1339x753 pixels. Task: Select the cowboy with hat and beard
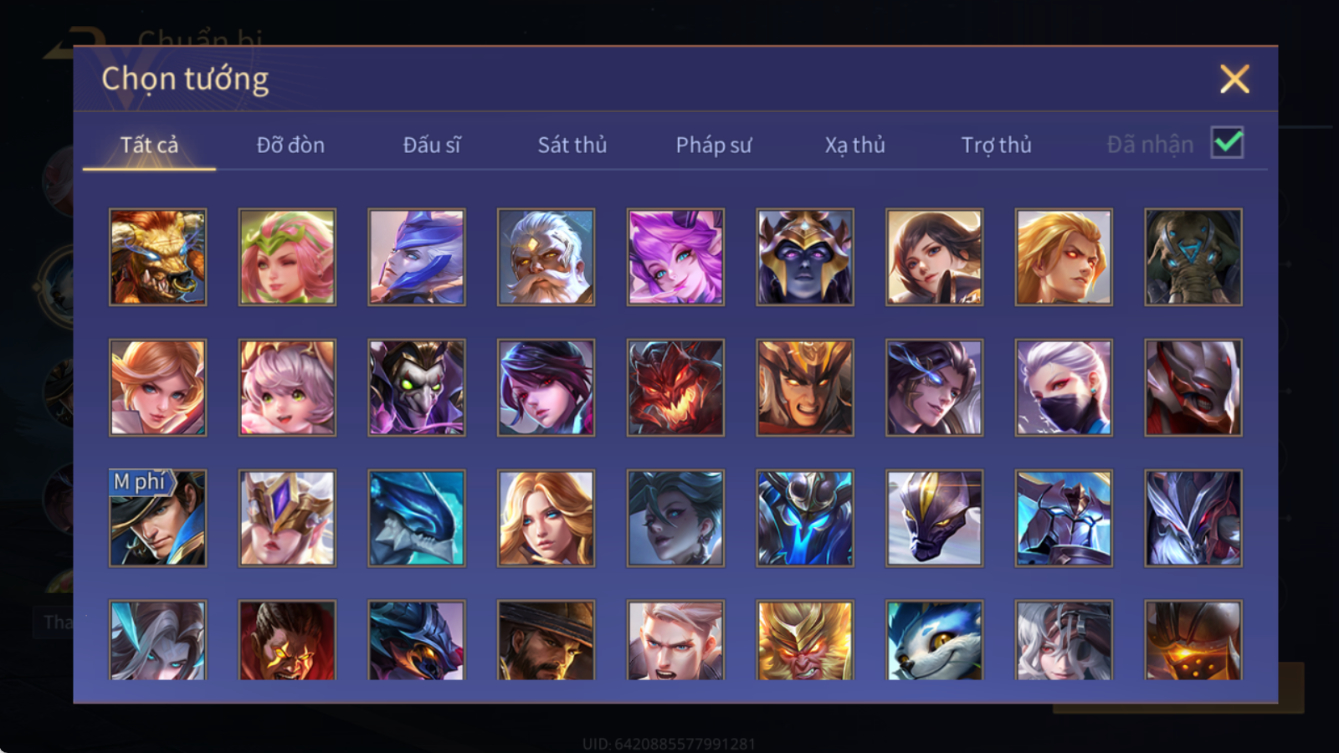546,640
